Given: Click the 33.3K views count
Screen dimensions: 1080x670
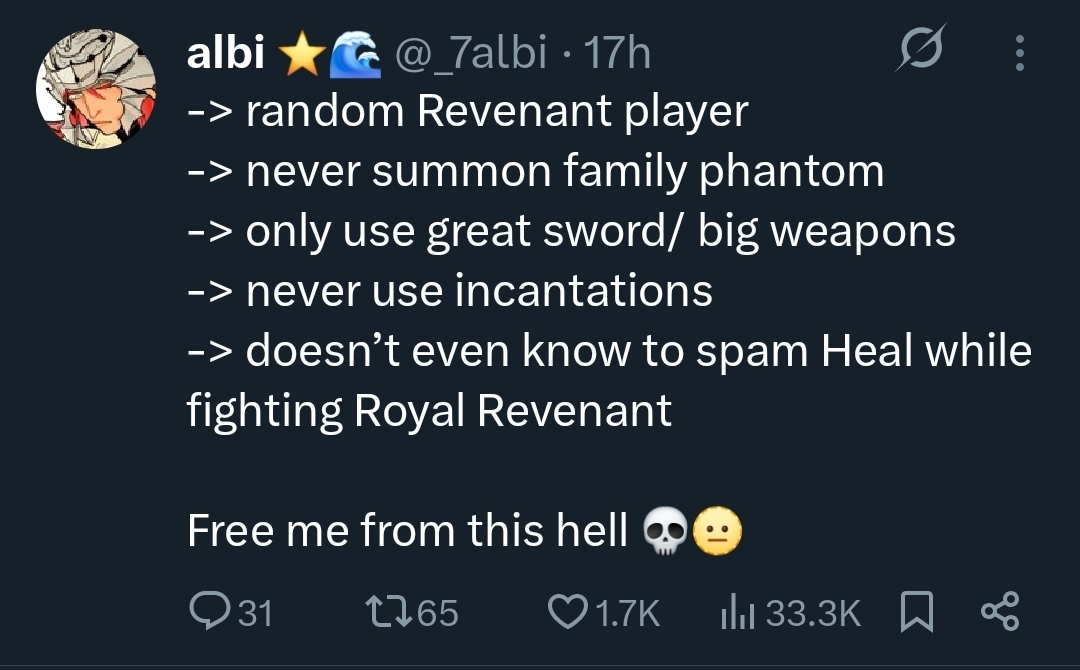Looking at the screenshot, I should coord(813,613).
